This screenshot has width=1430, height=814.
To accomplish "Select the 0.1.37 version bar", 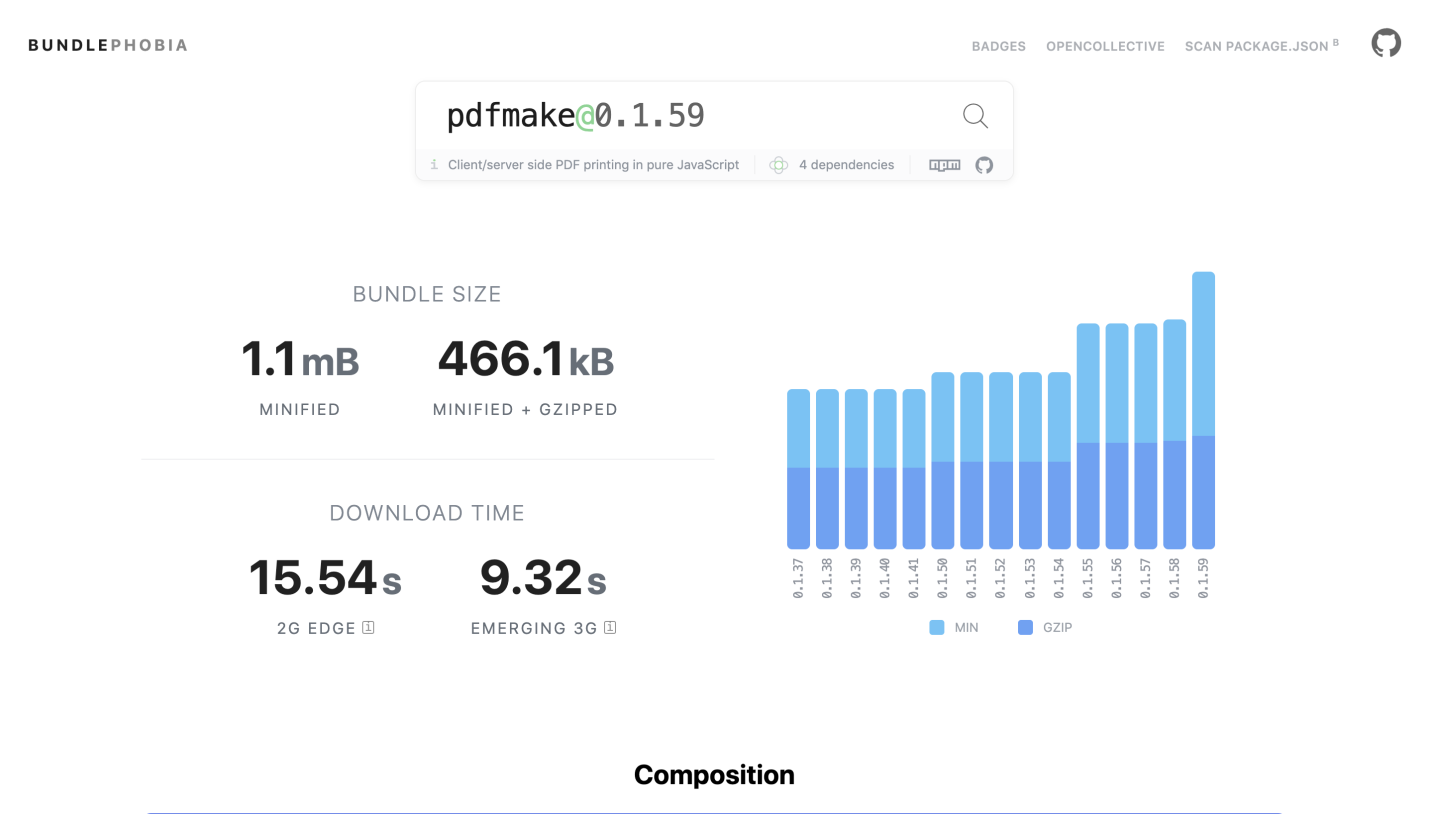I will coord(798,469).
